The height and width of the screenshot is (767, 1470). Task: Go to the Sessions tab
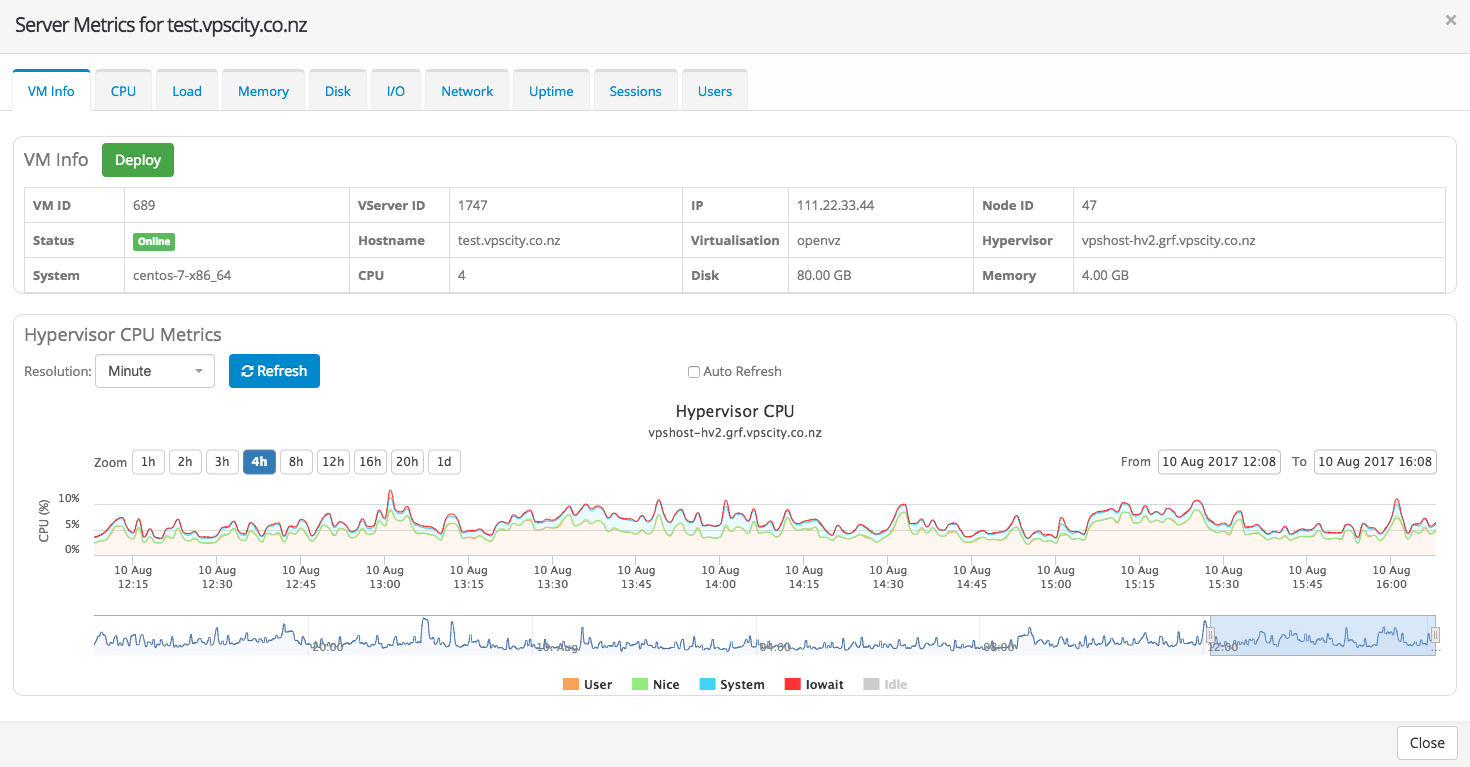click(x=635, y=91)
